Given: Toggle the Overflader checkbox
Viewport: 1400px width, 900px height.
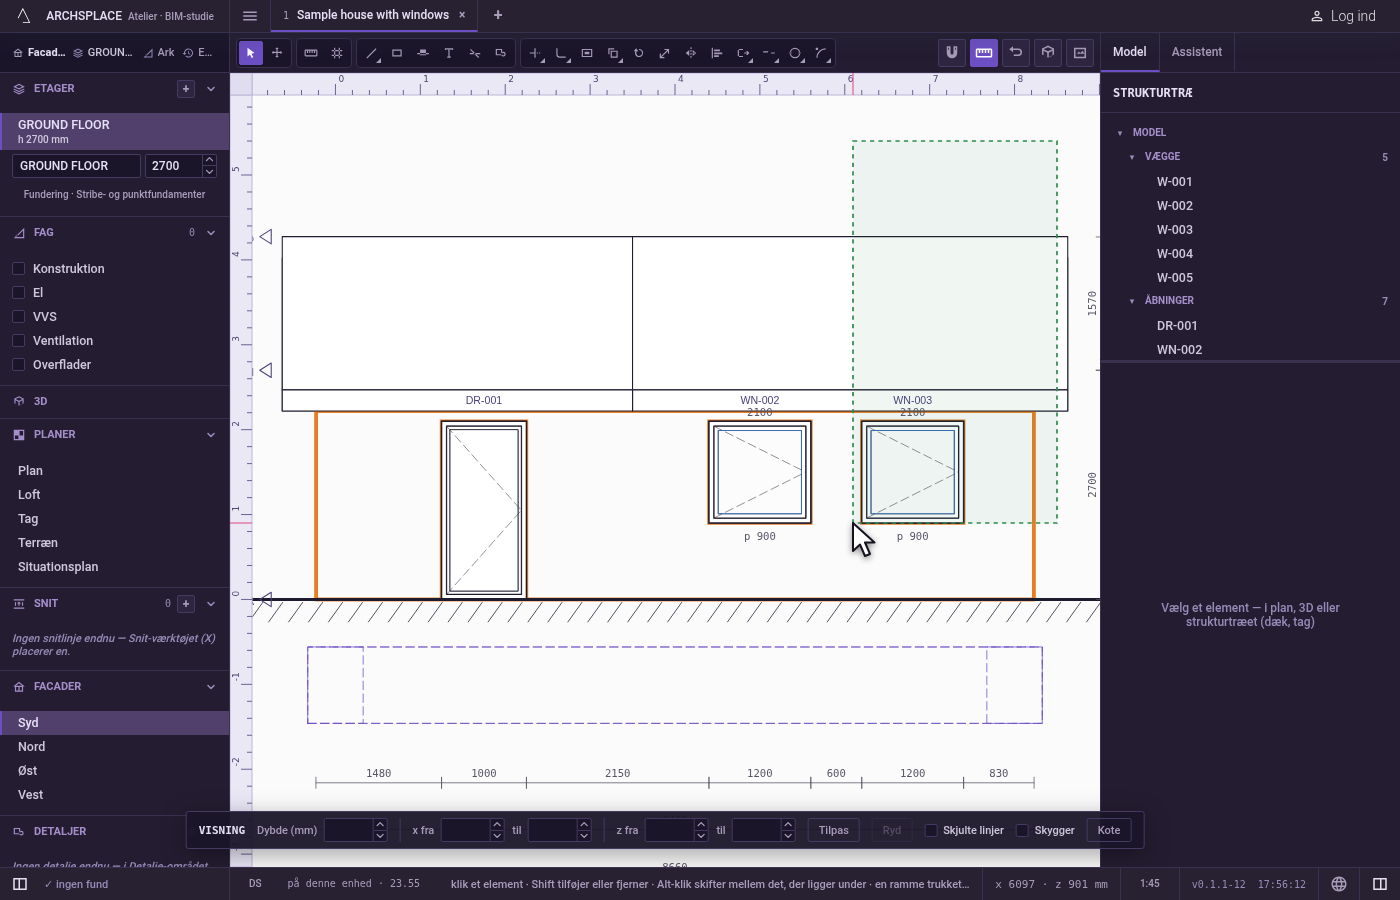Looking at the screenshot, I should click(x=18, y=365).
